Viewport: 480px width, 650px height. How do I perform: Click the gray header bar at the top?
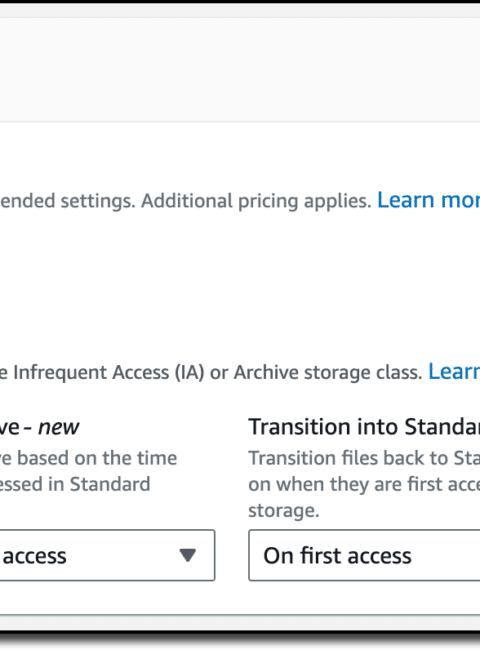pyautogui.click(x=240, y=70)
